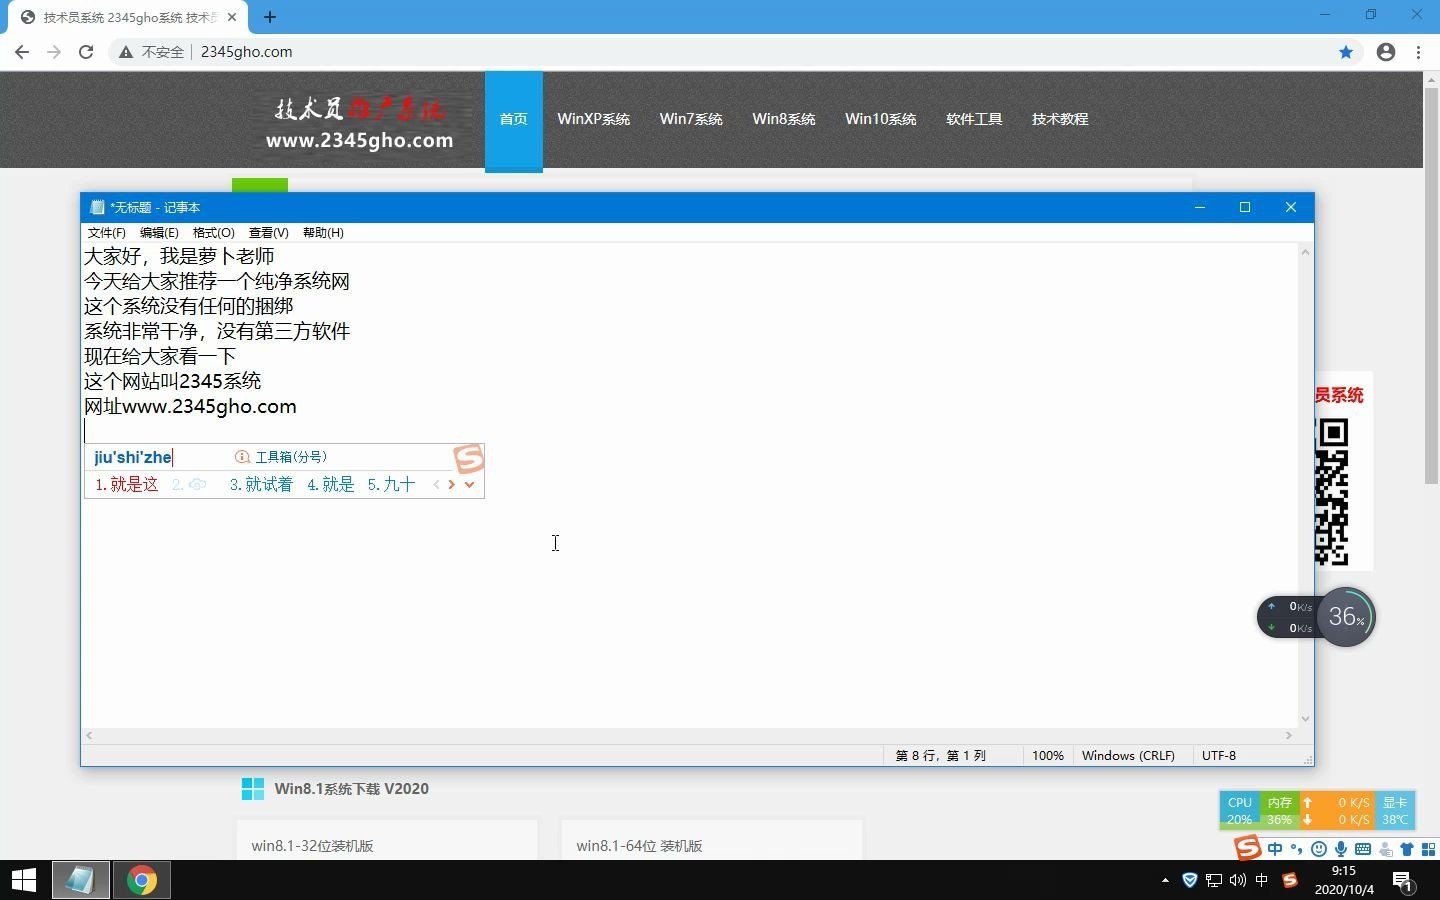1440x900 pixels.
Task: Open the 帮助(H) menu in Notepad
Action: pos(323,232)
